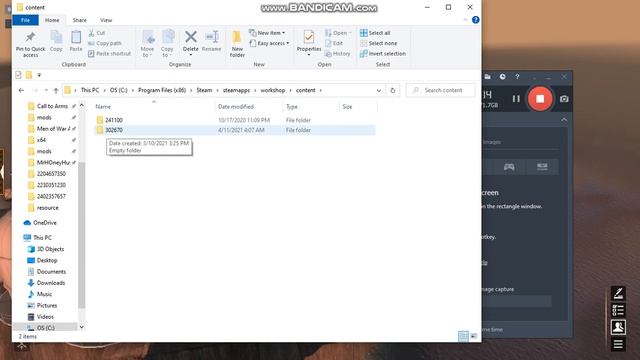Navigate back with the back arrow
Viewport: 640px width, 360px height.
pyautogui.click(x=21, y=90)
